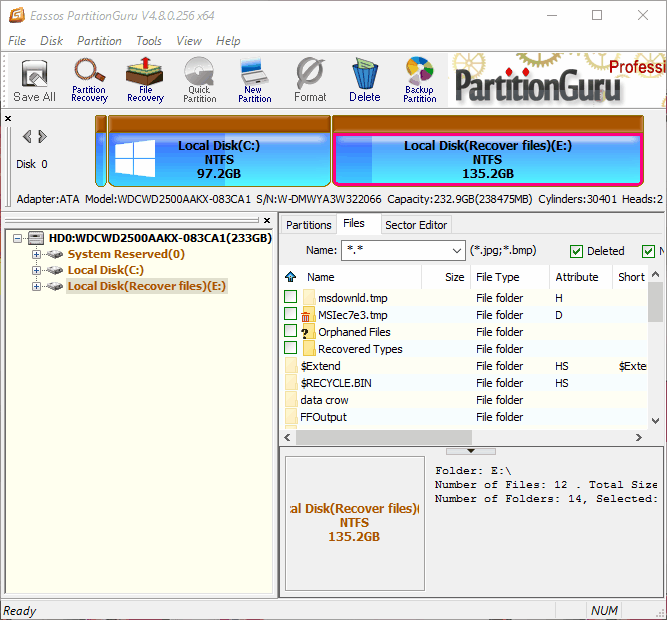667x620 pixels.
Task: Open the Help menu
Action: tap(228, 41)
